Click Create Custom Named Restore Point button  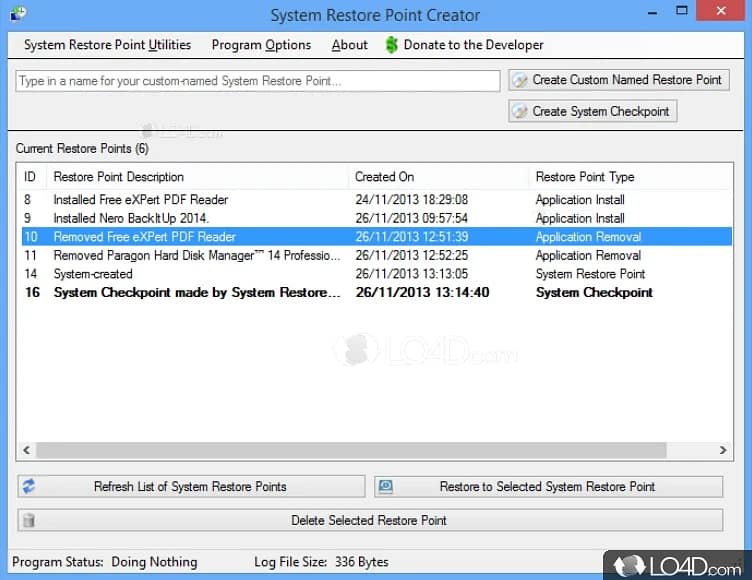click(619, 80)
